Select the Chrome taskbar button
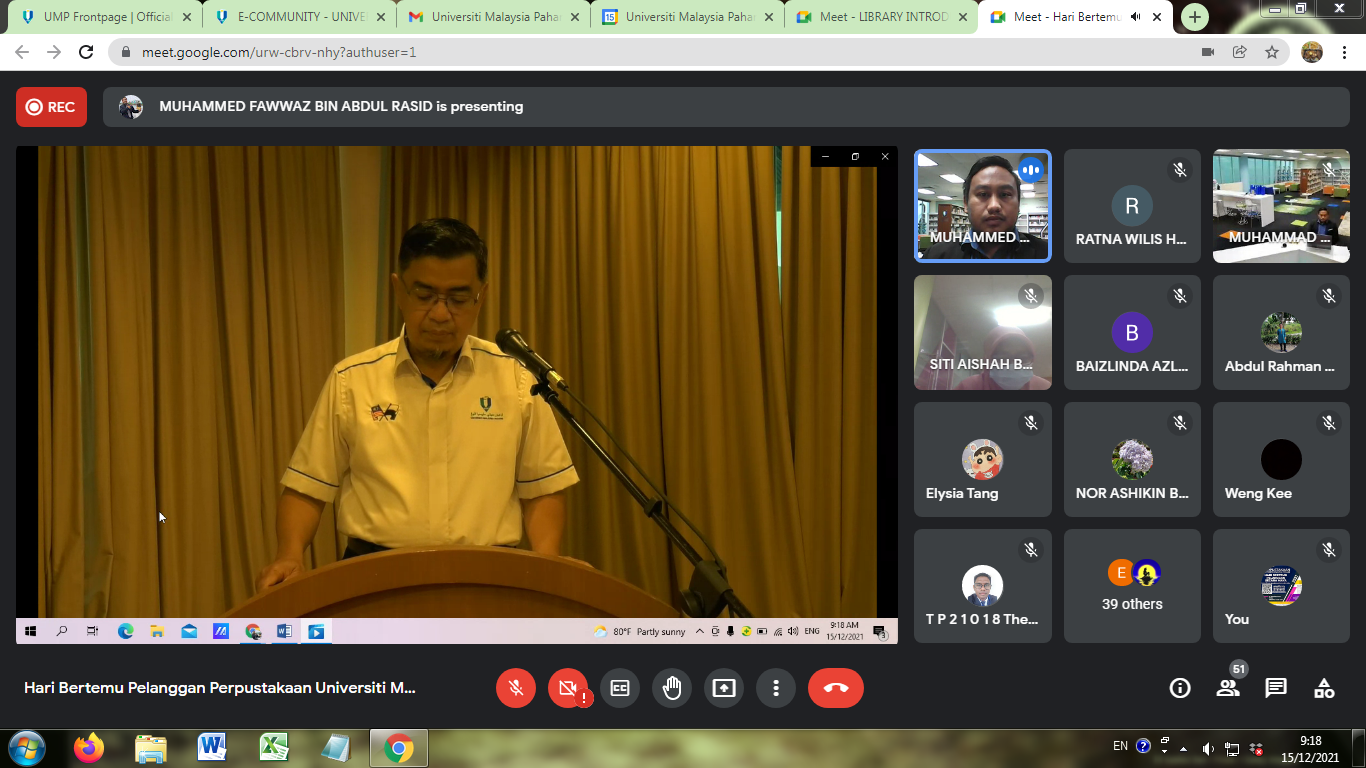The width and height of the screenshot is (1366, 768). coord(399,748)
